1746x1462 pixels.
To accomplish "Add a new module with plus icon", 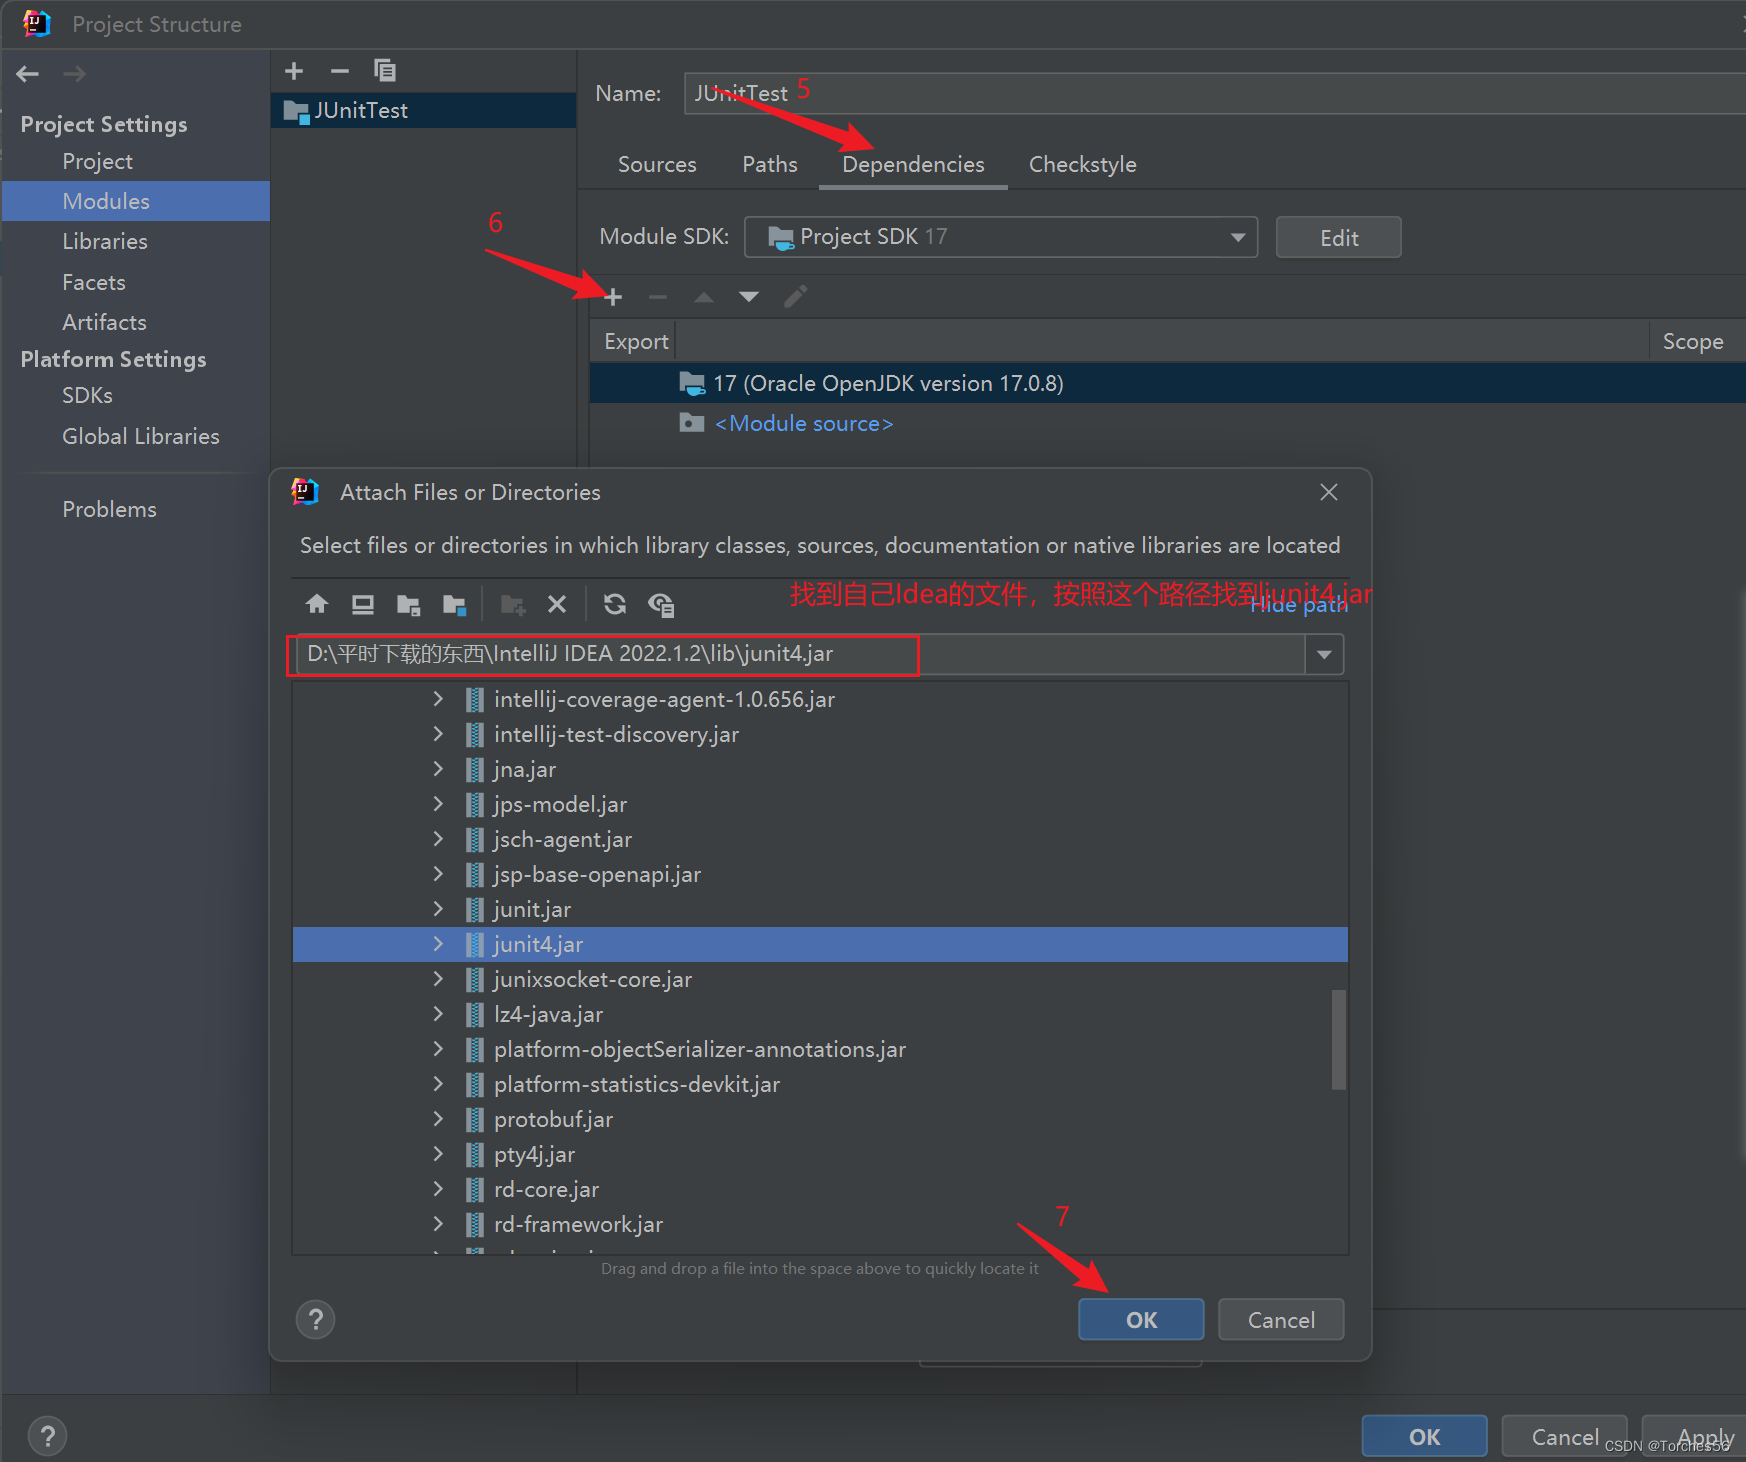I will coord(294,71).
